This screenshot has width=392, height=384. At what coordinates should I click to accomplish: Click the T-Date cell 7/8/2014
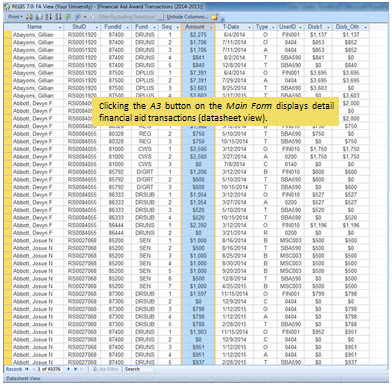click(x=235, y=164)
